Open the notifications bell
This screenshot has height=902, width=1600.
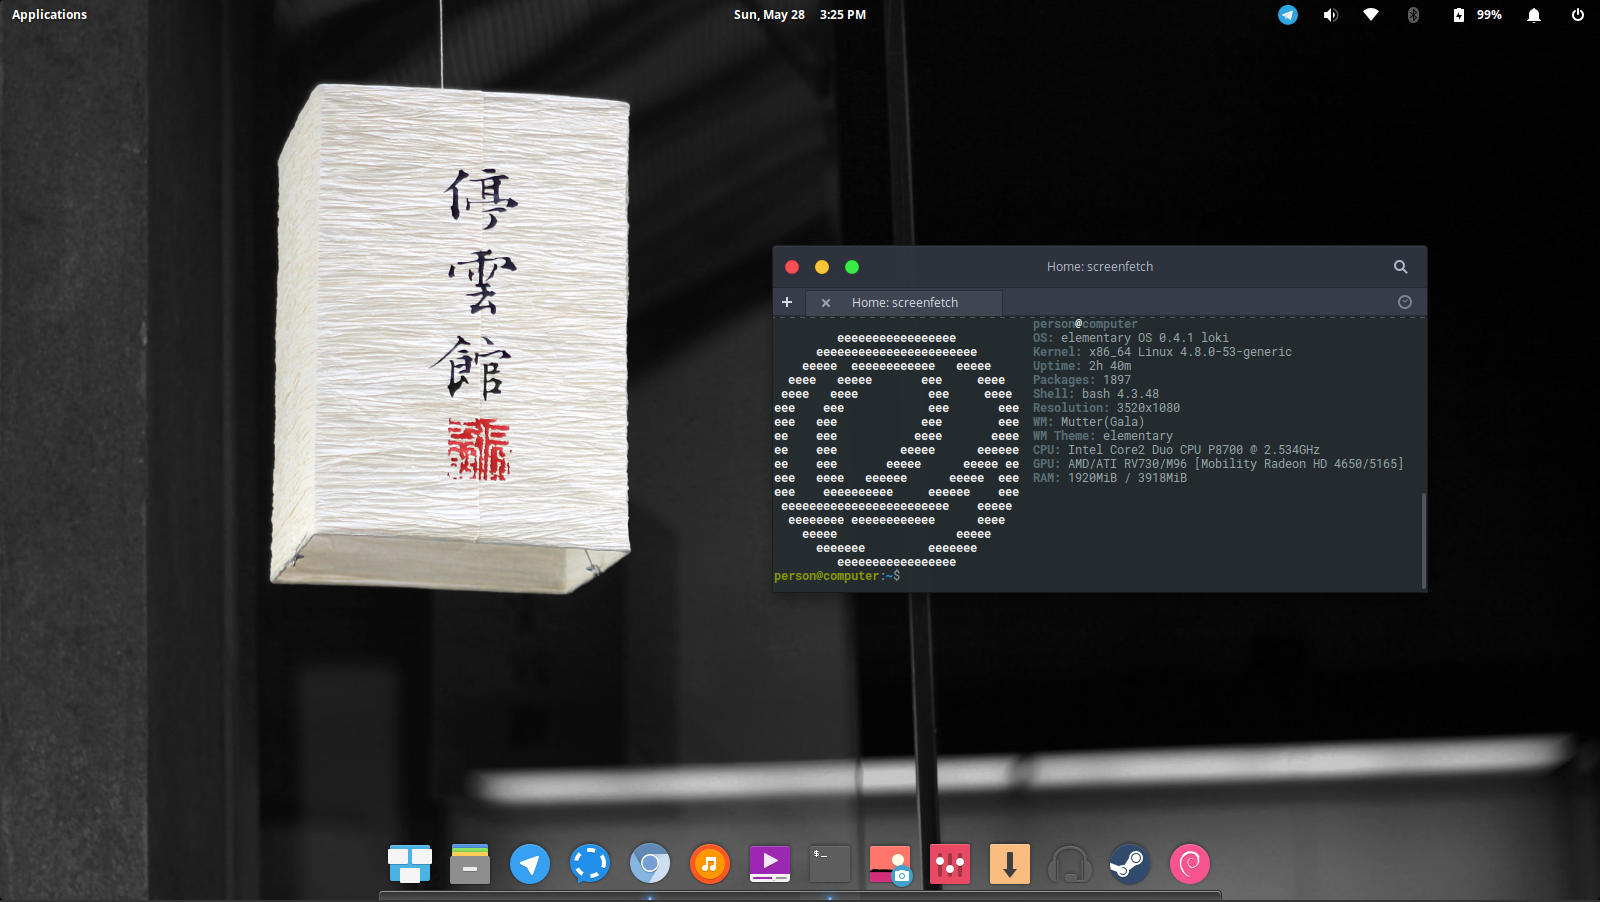click(1534, 15)
